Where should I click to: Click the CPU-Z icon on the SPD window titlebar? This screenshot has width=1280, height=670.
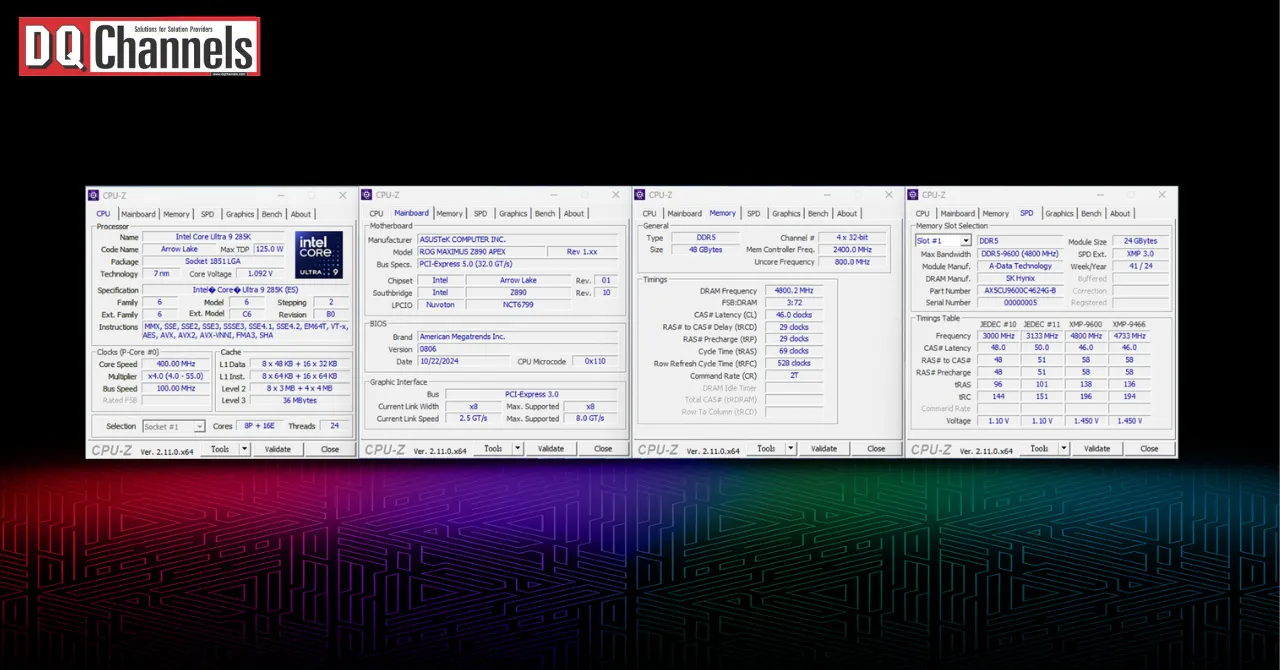(x=912, y=194)
